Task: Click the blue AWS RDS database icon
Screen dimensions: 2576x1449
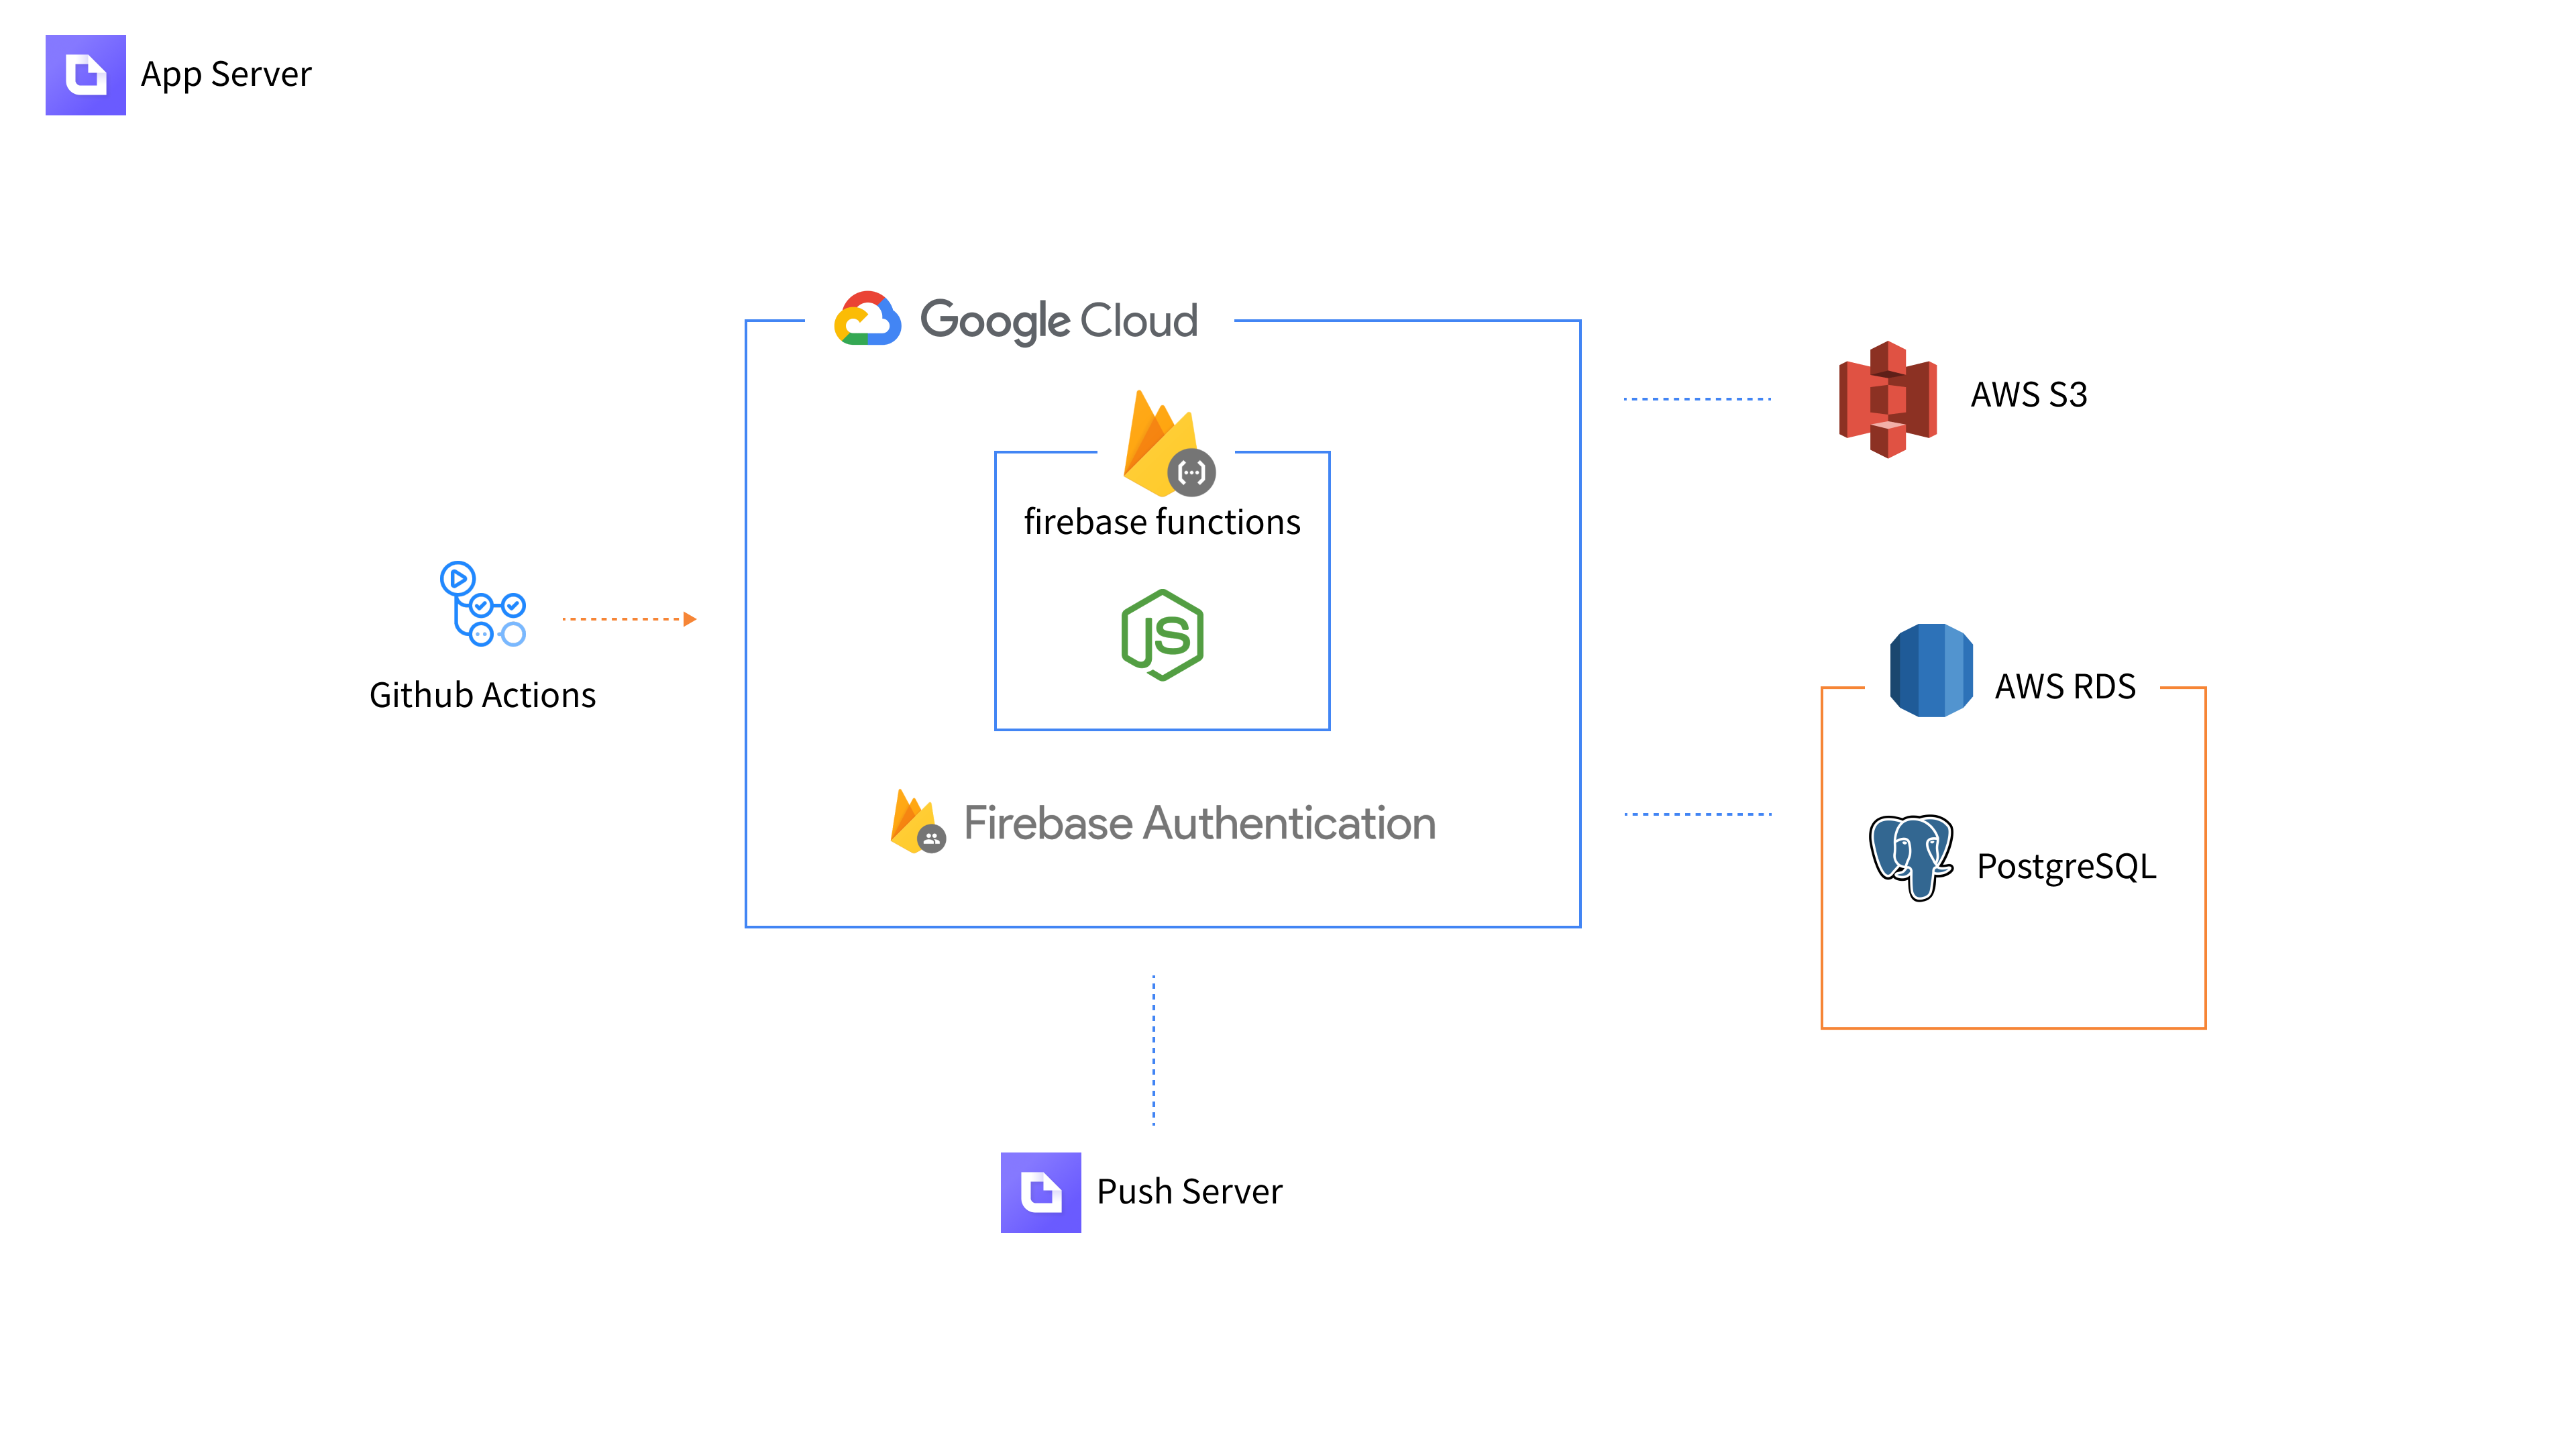Action: coord(1930,670)
